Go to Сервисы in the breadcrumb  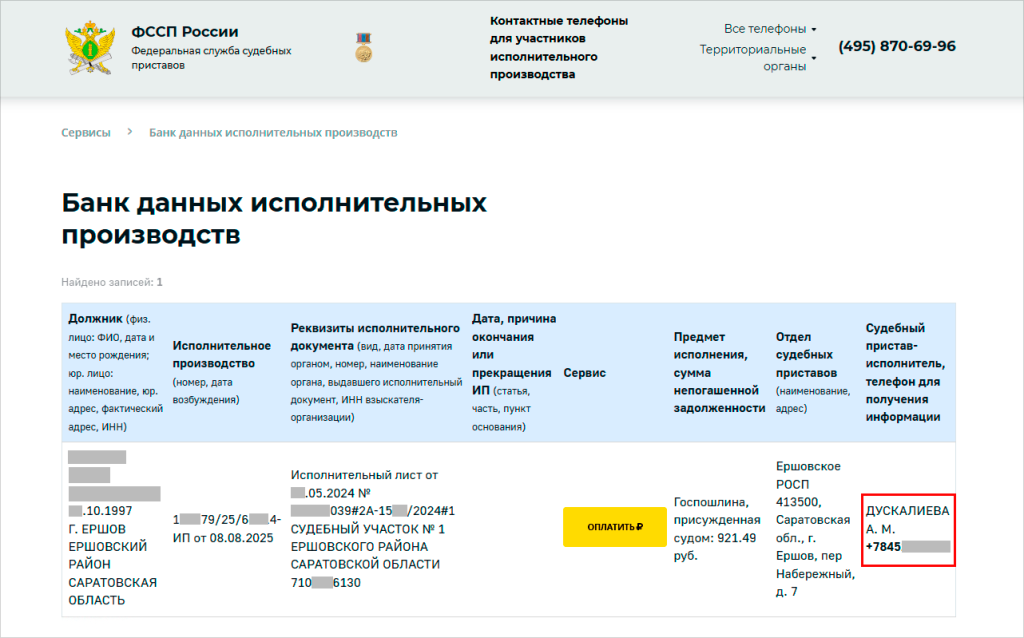pyautogui.click(x=86, y=132)
